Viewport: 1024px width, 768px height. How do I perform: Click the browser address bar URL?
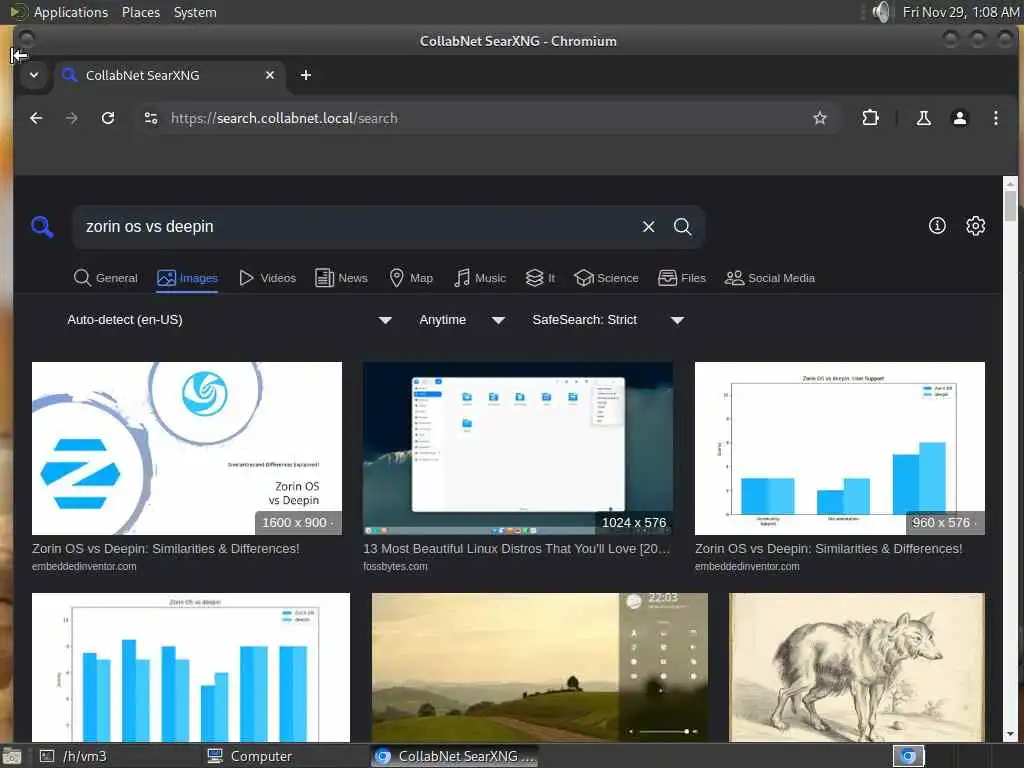click(284, 118)
